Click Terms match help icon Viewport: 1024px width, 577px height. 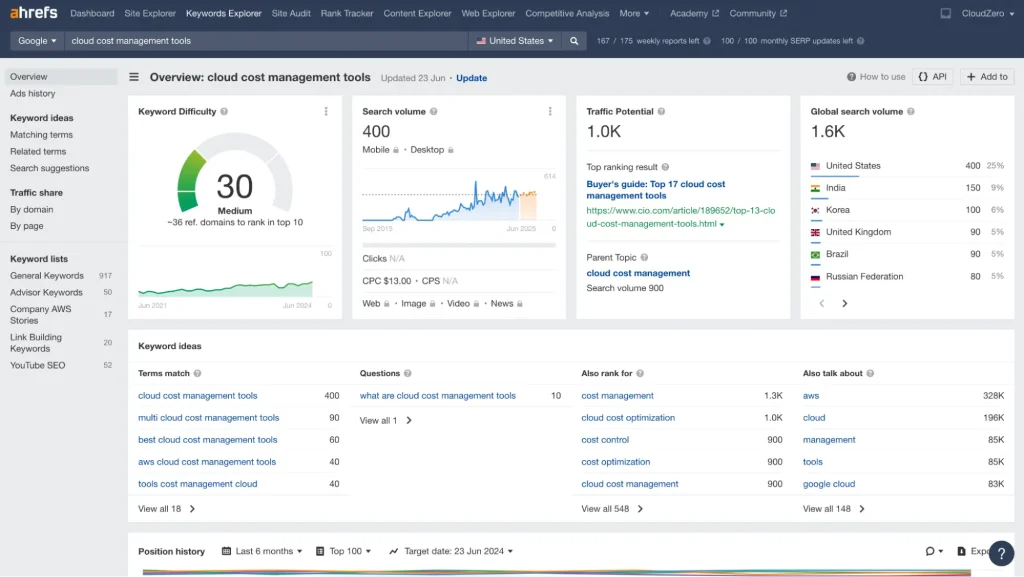(197, 373)
